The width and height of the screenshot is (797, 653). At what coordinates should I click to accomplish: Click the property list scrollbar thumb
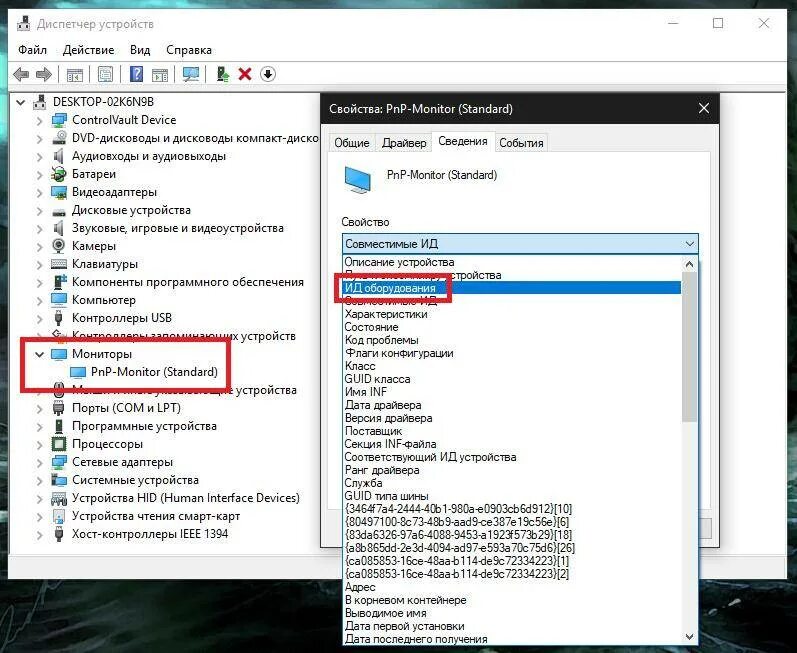[x=689, y=347]
